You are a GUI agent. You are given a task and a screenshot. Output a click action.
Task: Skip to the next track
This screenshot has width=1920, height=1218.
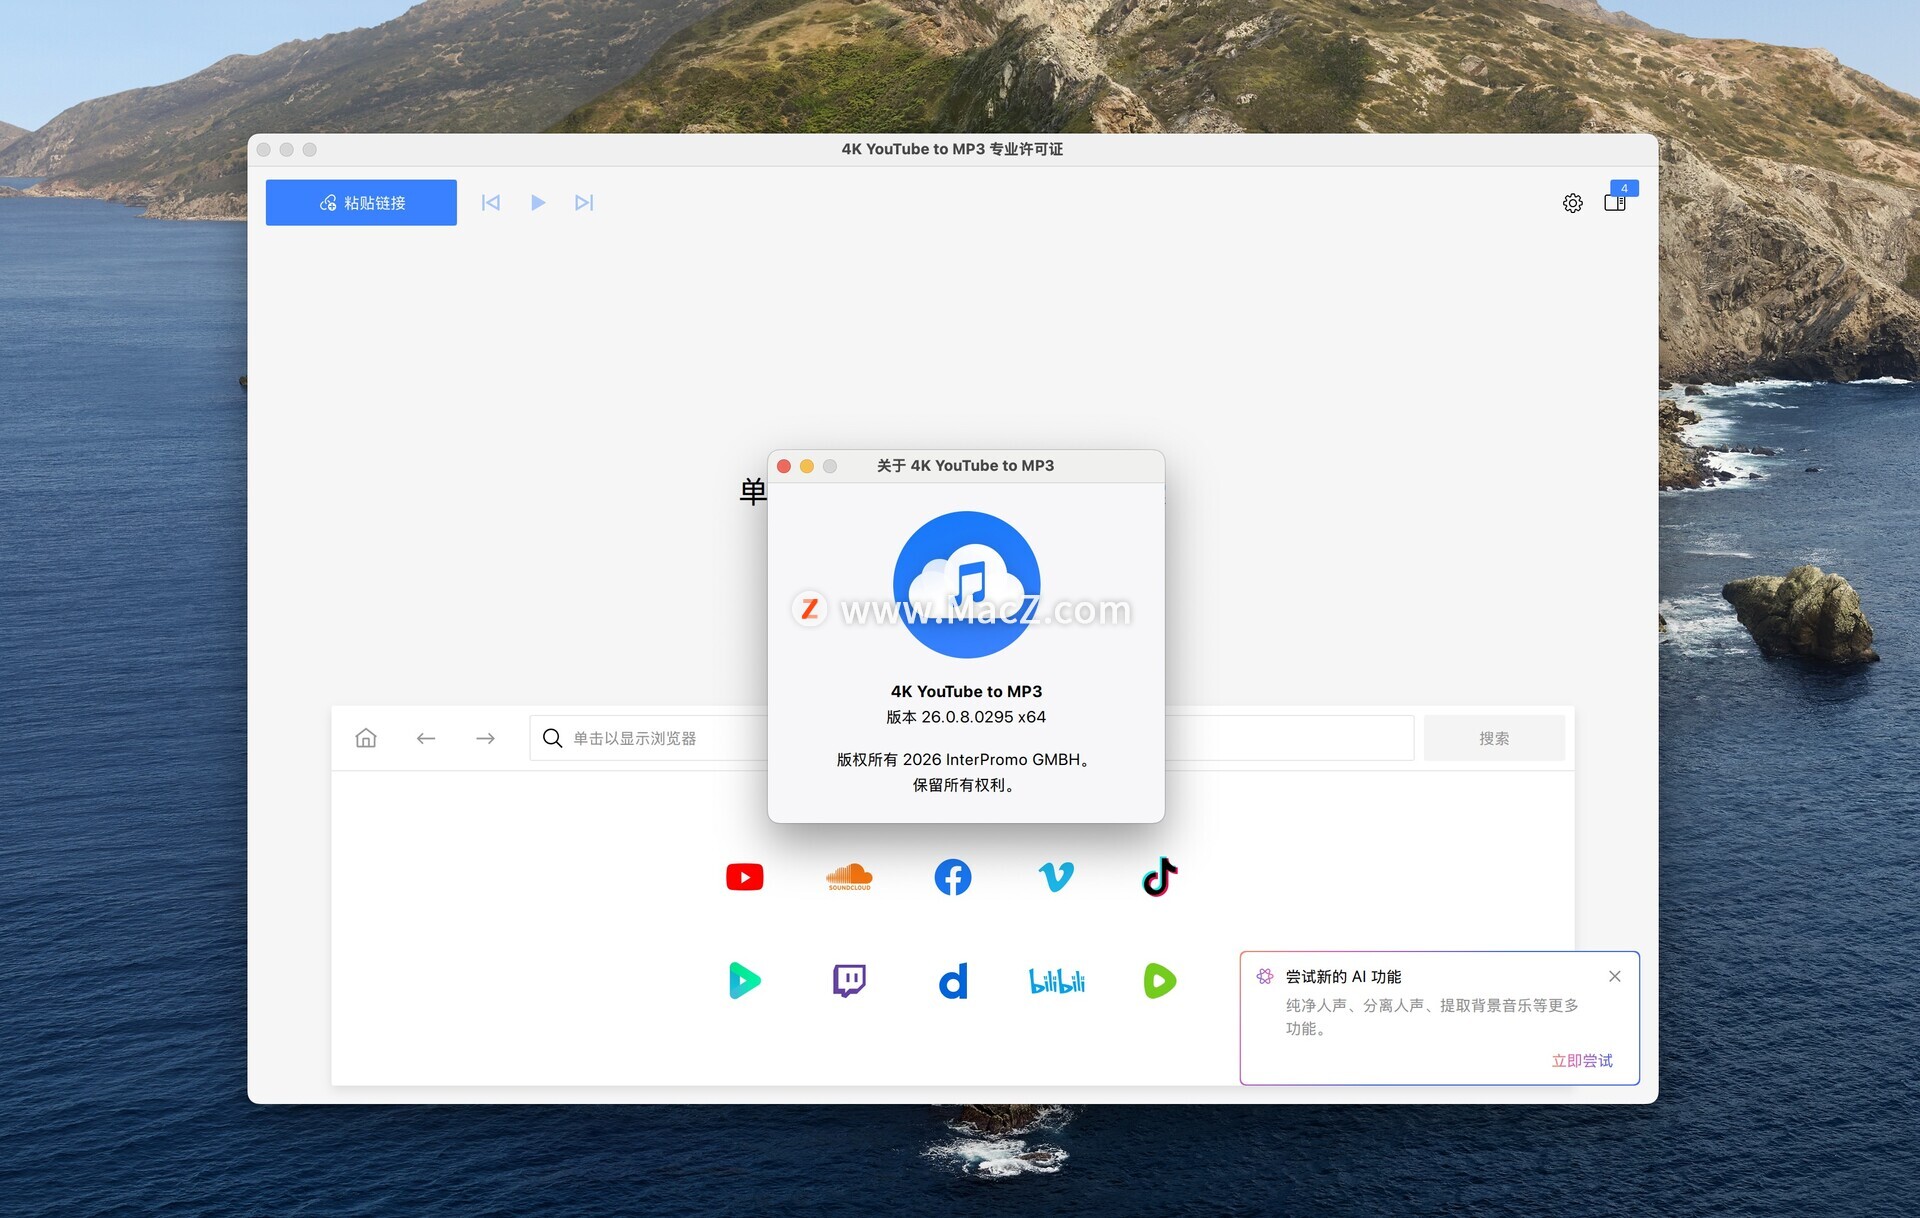[584, 203]
